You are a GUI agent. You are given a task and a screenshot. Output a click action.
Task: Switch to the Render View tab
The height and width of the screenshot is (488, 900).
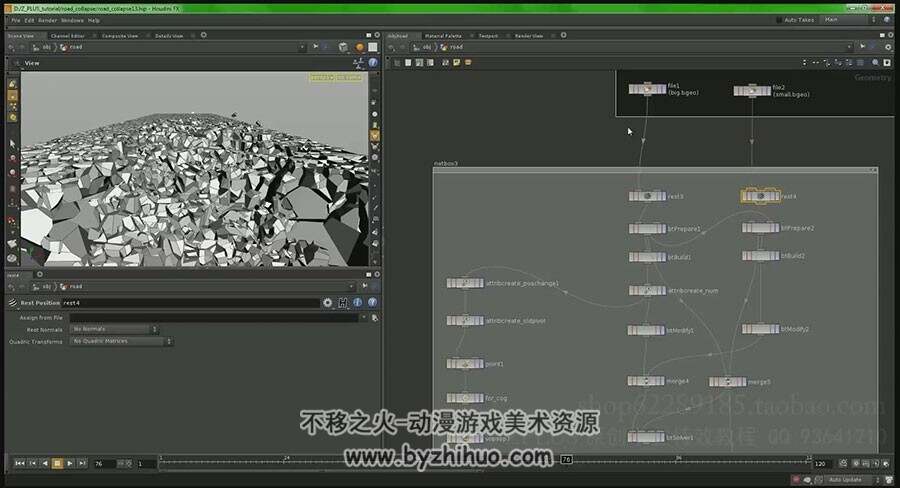pos(529,36)
